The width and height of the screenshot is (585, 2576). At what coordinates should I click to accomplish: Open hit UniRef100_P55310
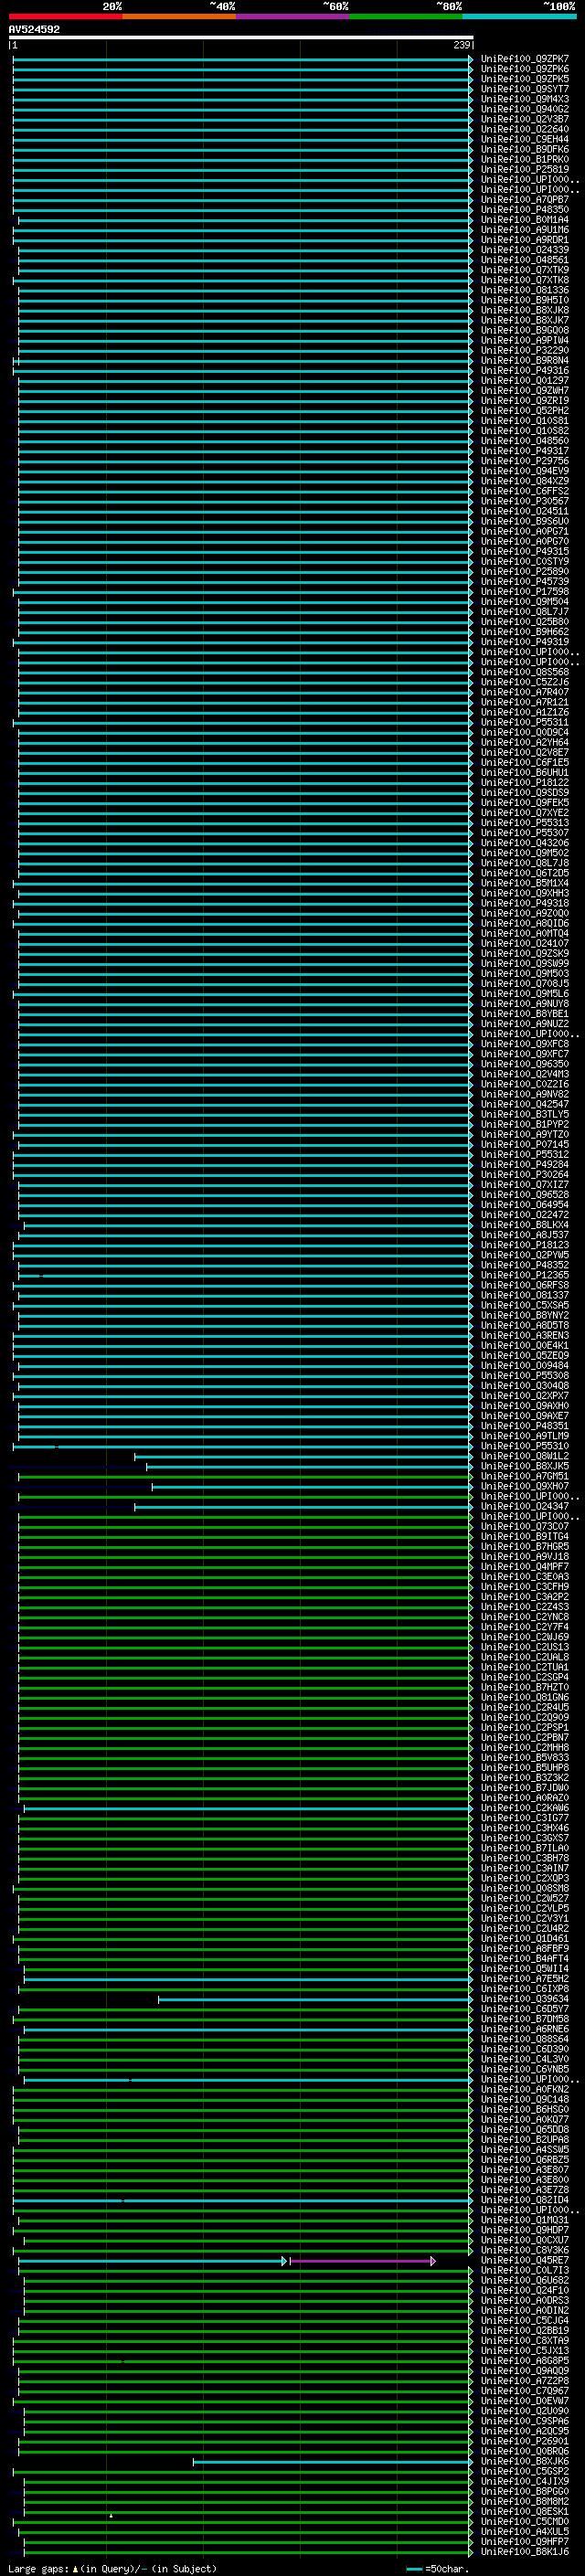pyautogui.click(x=525, y=1446)
